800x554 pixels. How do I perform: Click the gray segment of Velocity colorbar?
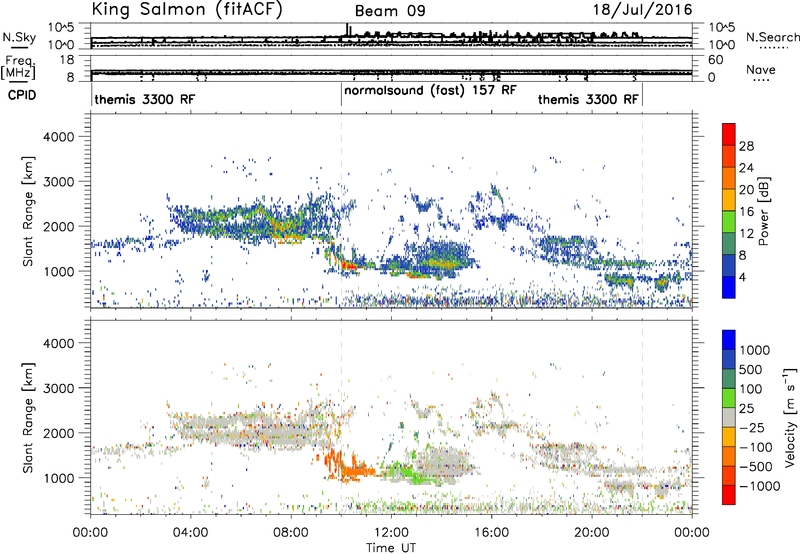click(729, 417)
